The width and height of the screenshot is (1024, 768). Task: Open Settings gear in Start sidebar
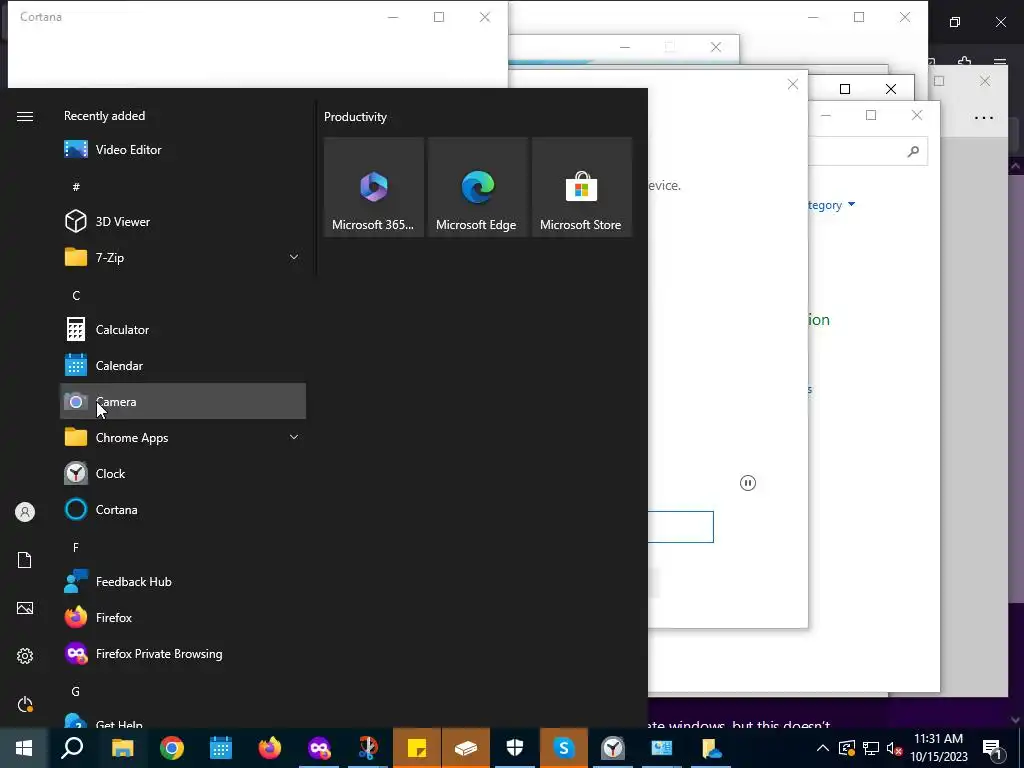[25, 656]
